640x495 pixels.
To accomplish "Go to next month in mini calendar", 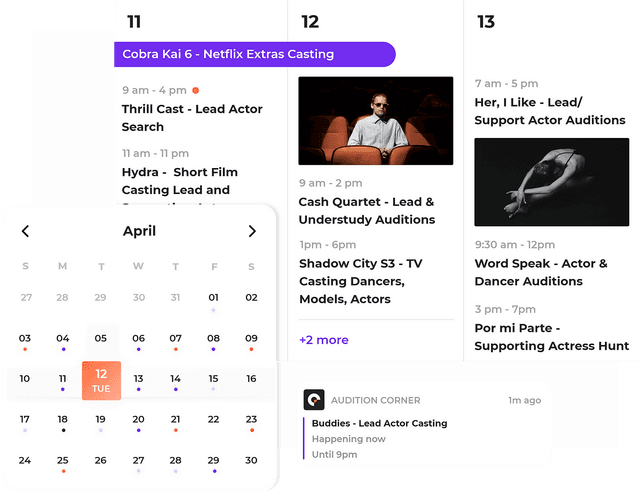I will 252,231.
